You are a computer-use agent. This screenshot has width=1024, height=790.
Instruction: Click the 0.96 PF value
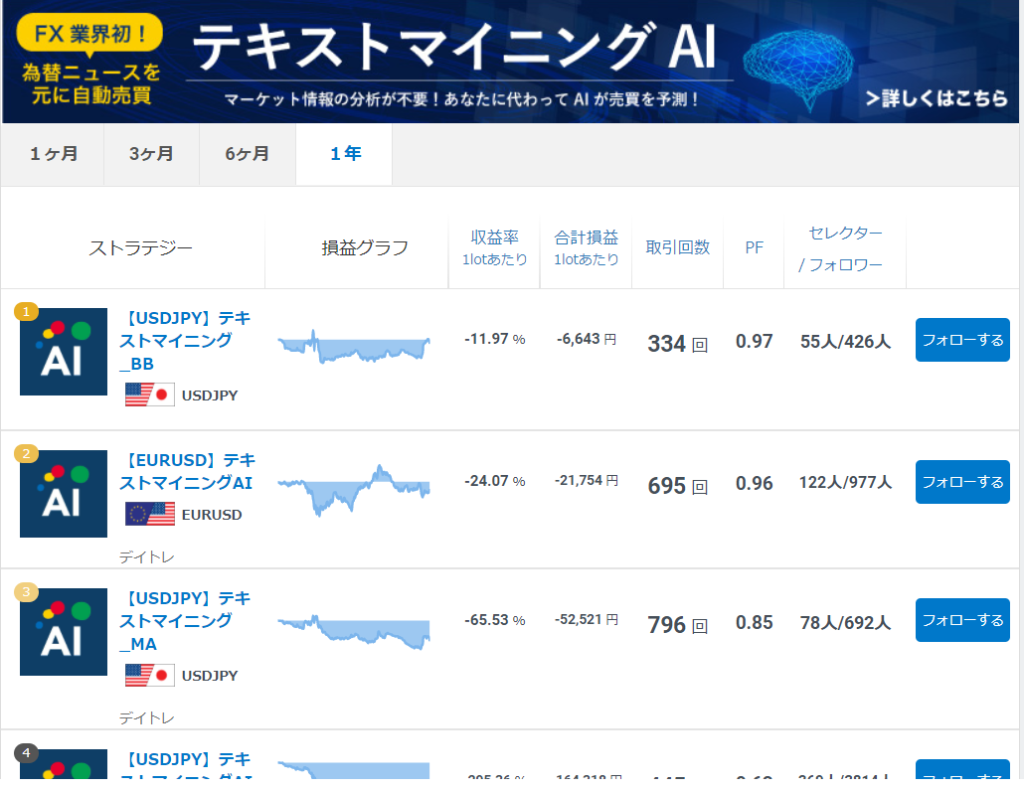[x=754, y=483]
